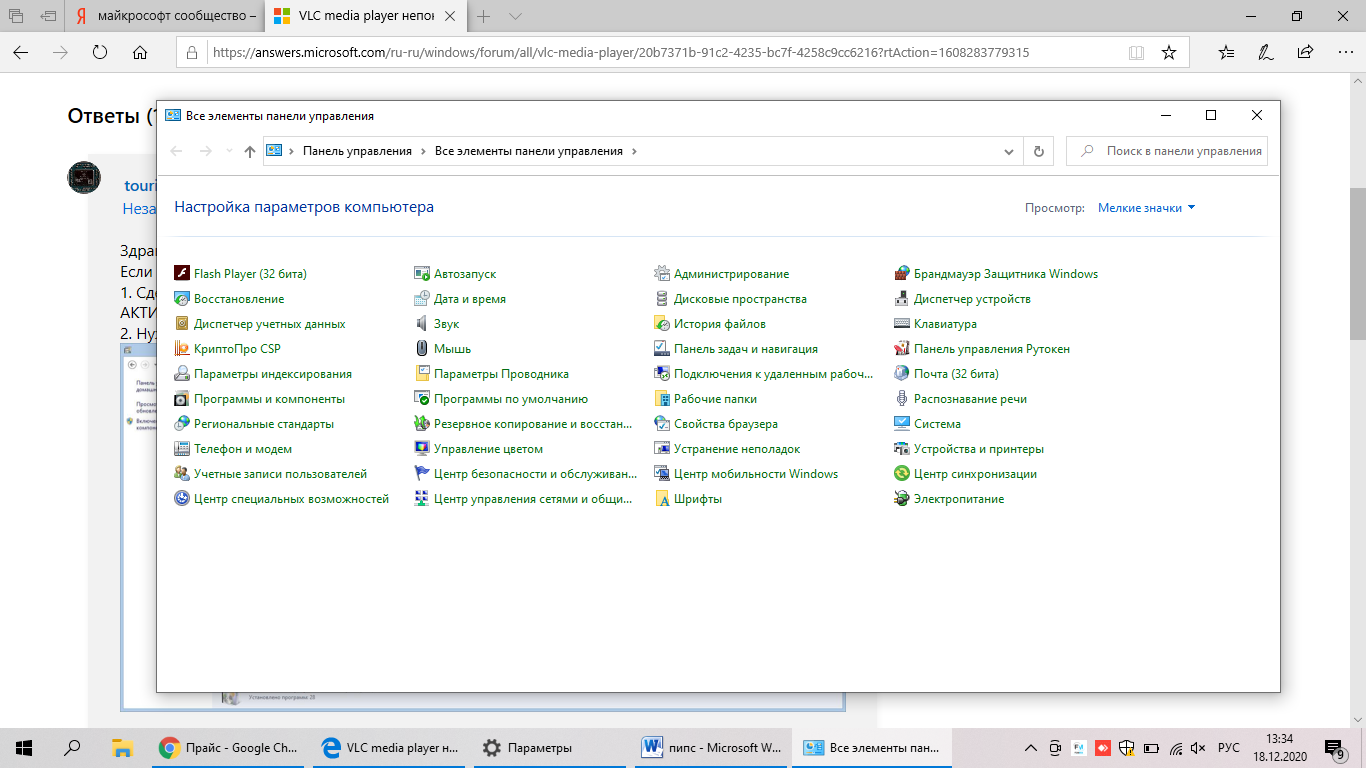The image size is (1366, 768).
Task: Open a new browser tab with the plus button
Action: [484, 17]
